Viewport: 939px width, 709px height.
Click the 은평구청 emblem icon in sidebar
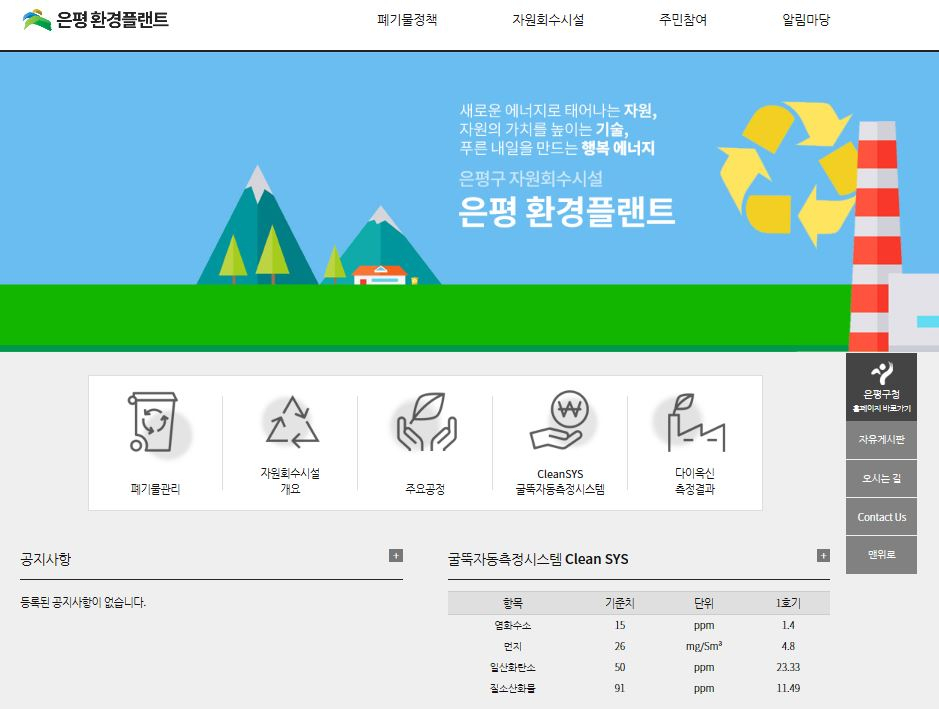coord(882,373)
